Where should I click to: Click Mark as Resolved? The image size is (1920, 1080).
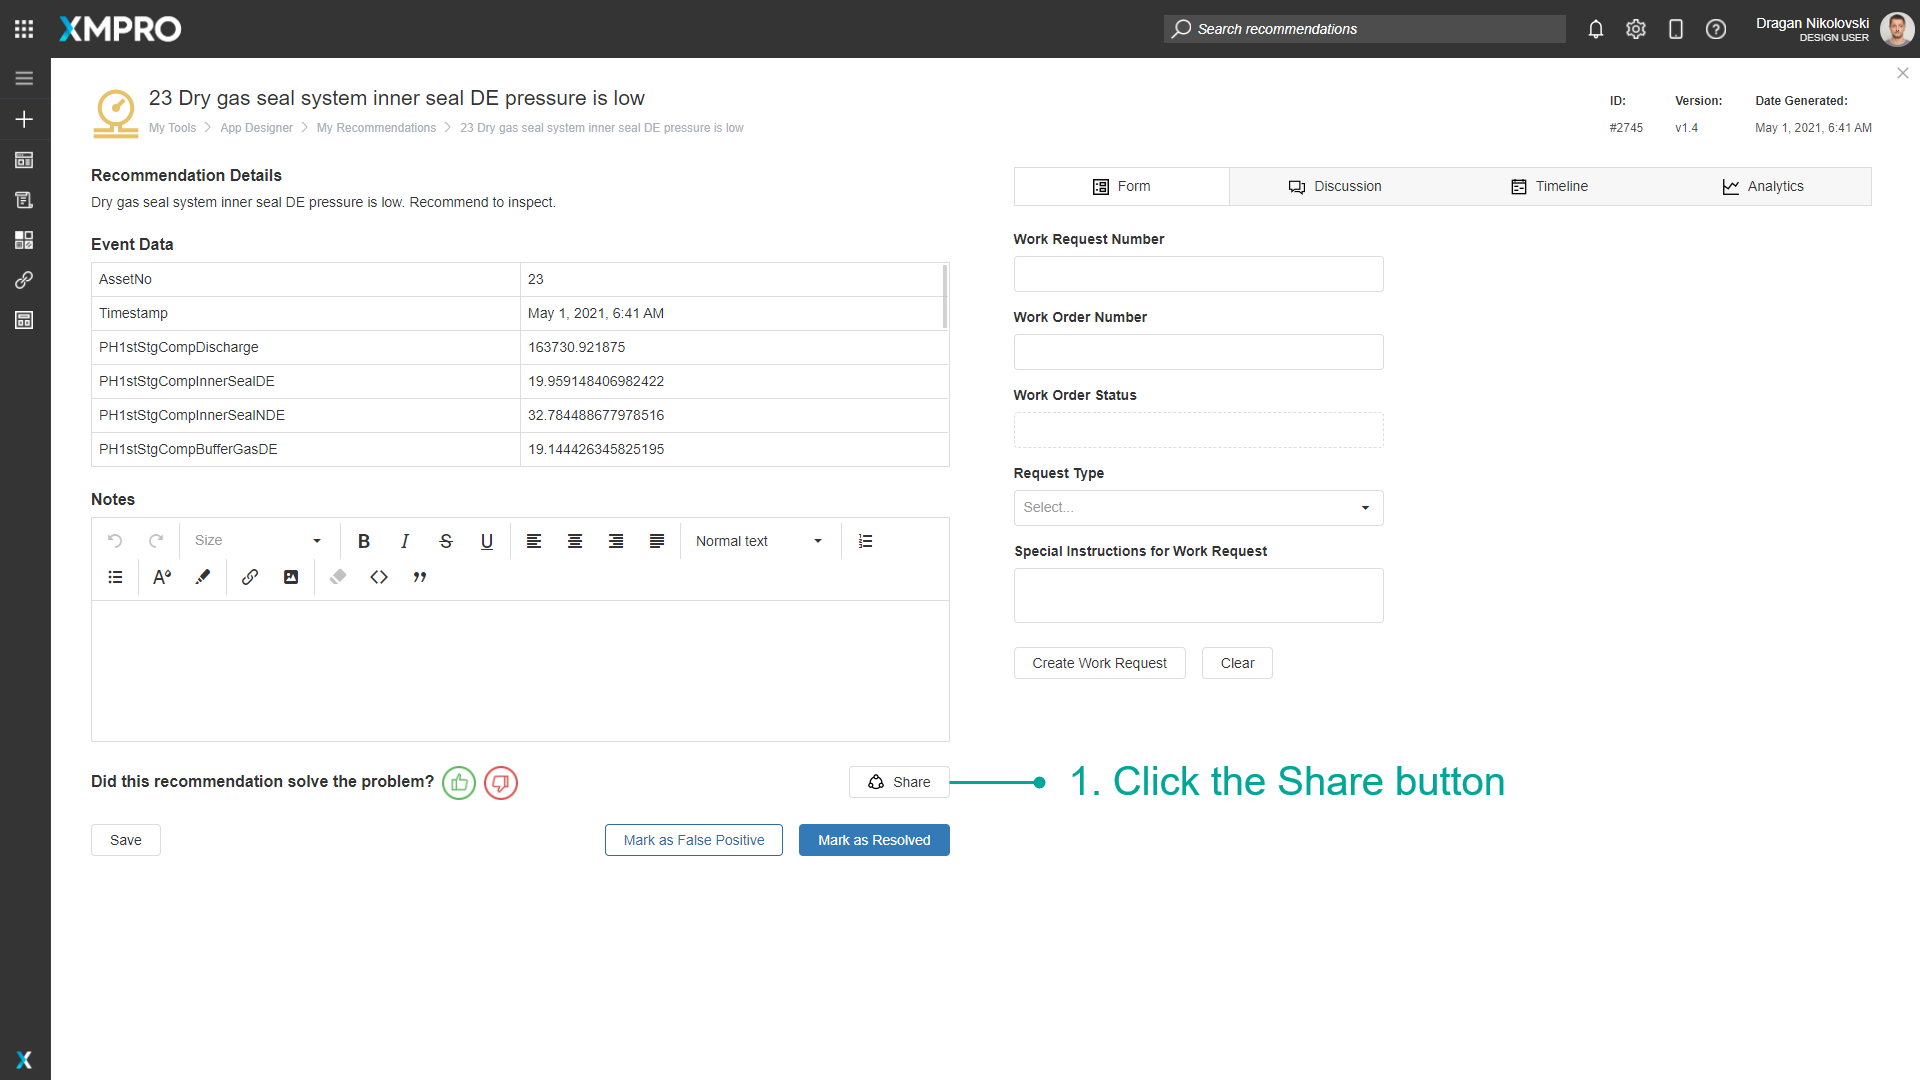coord(874,840)
